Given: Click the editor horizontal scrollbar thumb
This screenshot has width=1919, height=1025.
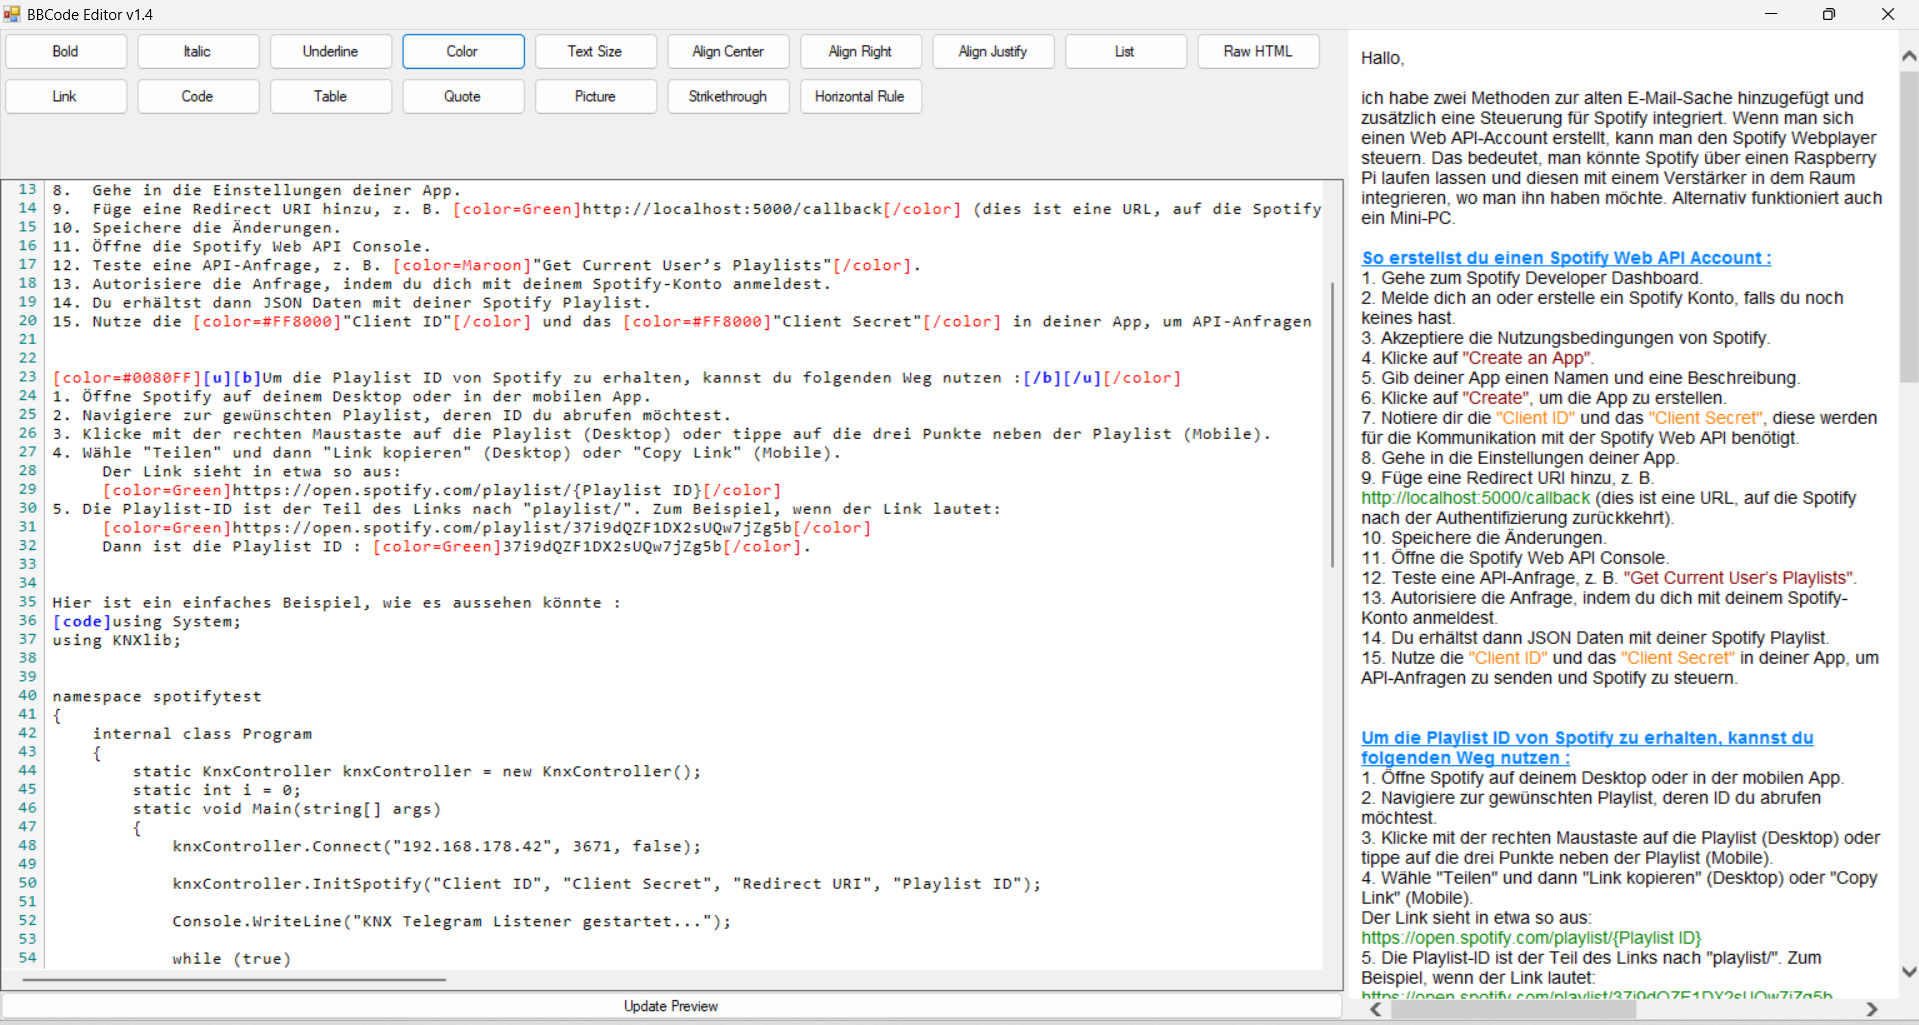Looking at the screenshot, I should (x=234, y=980).
